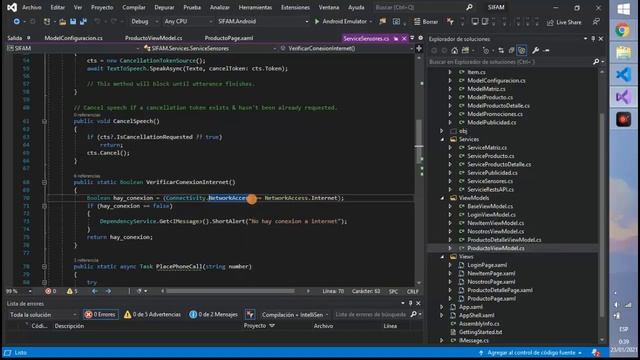Click the split editor plus icon
Screen dimensions: 640x360
(x=419, y=48)
